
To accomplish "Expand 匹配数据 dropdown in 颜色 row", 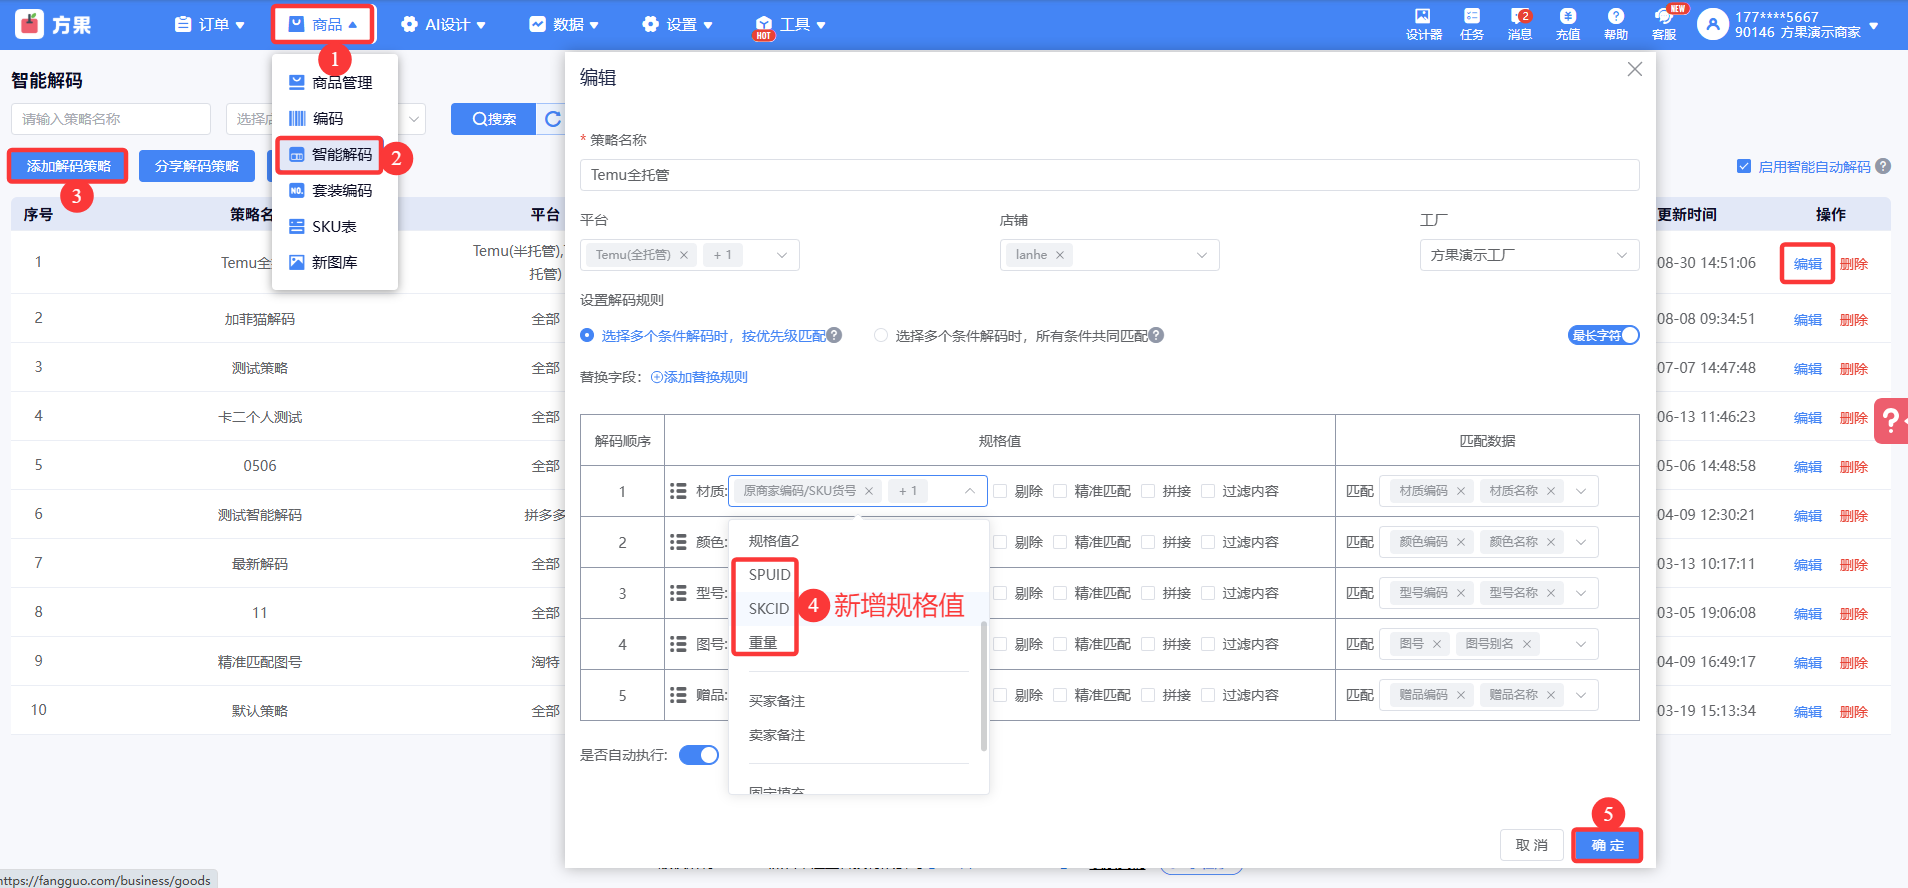I will pos(1581,542).
